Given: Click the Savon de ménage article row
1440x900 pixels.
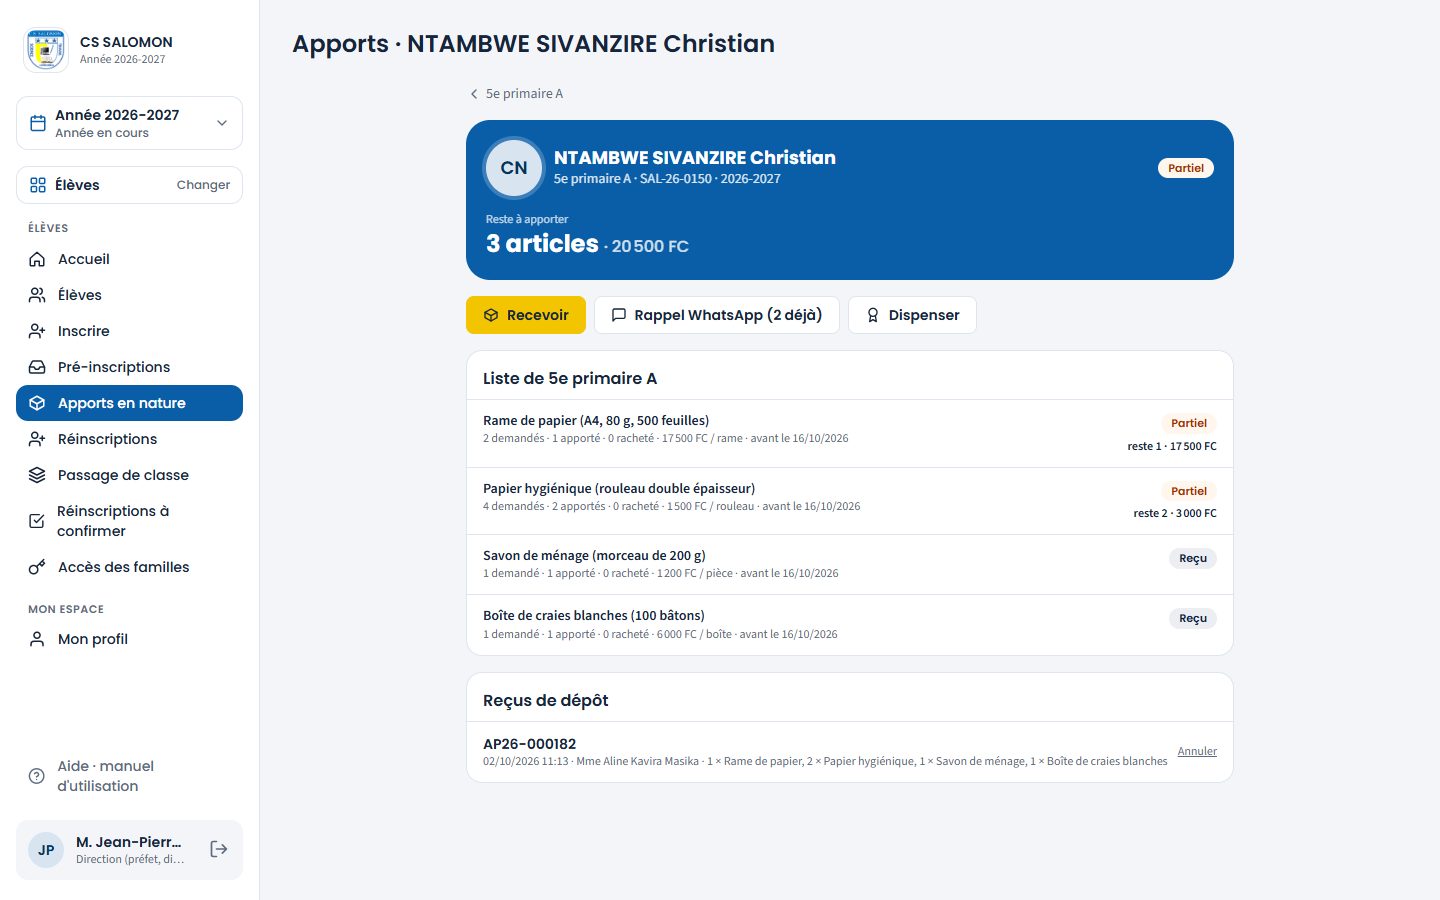Looking at the screenshot, I should 850,565.
